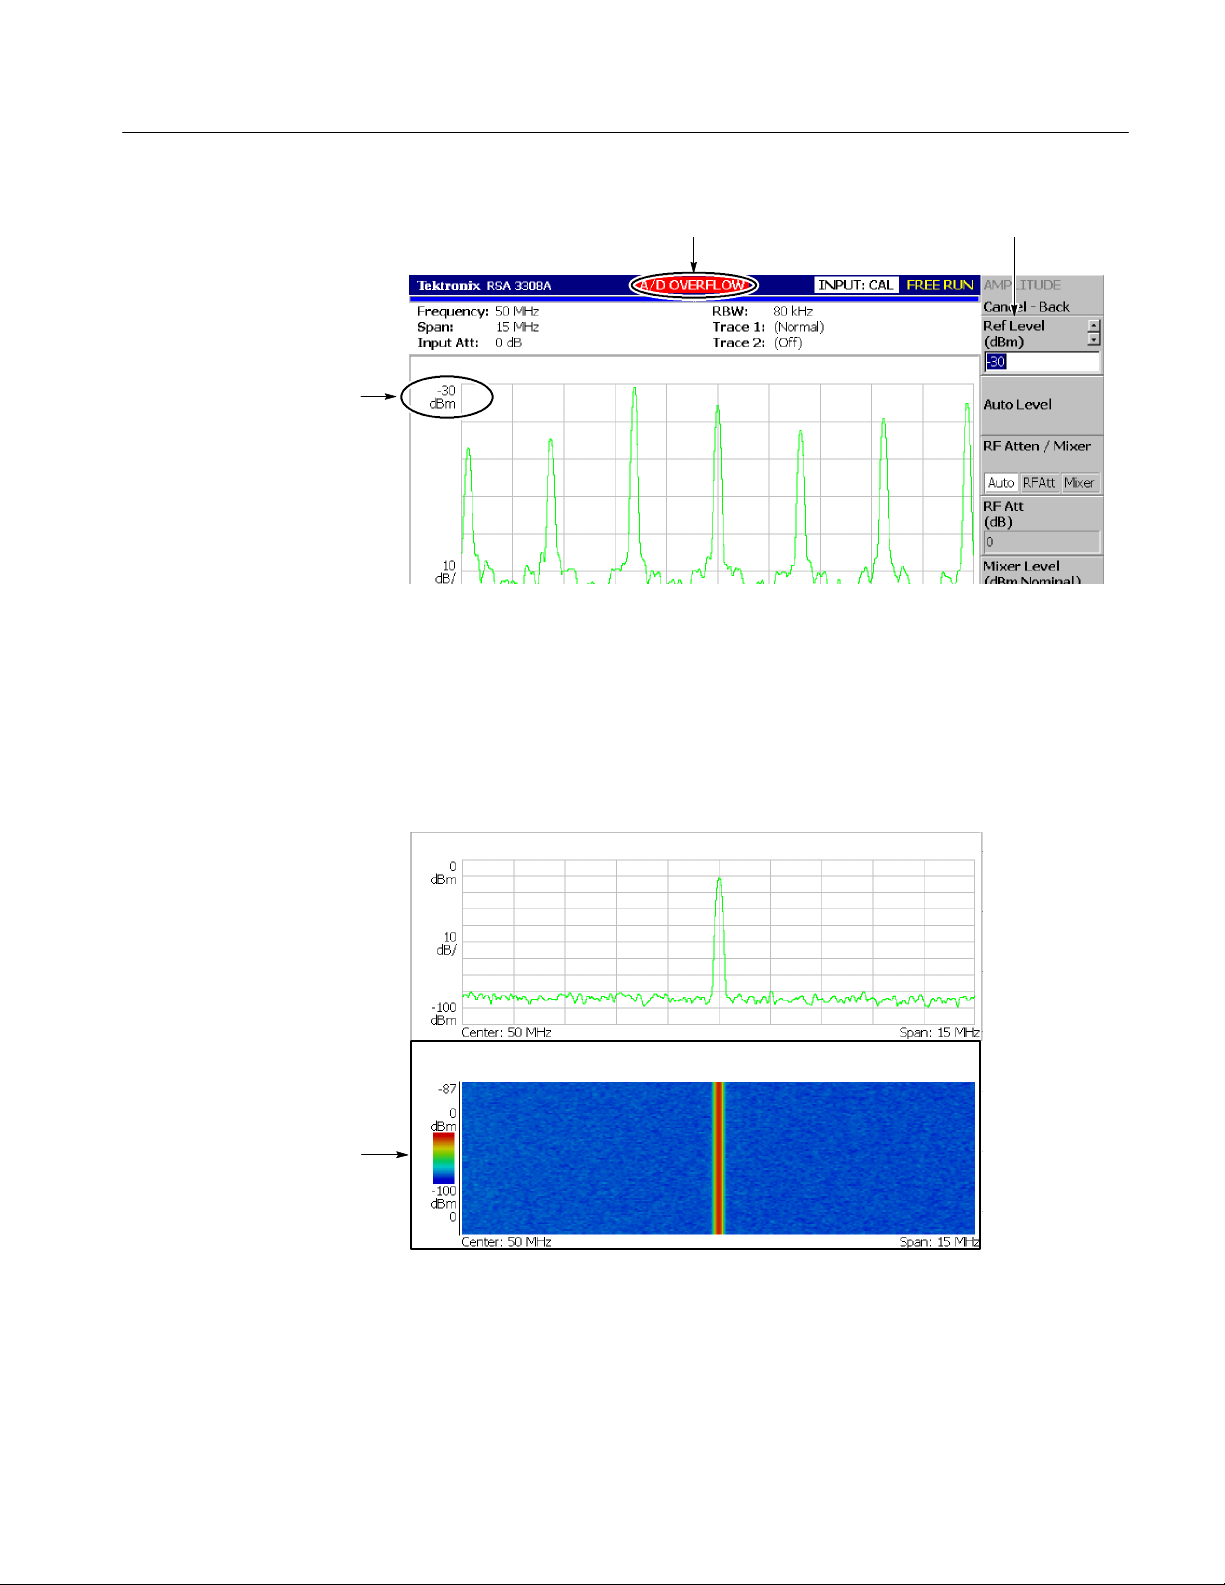The height and width of the screenshot is (1585, 1225).
Task: Click the Tektronix RSA 3308A title
Action: tap(484, 286)
